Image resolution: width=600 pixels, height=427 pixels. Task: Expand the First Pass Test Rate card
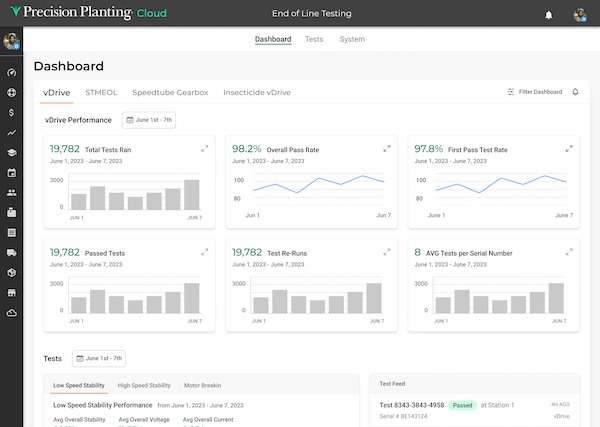click(569, 148)
